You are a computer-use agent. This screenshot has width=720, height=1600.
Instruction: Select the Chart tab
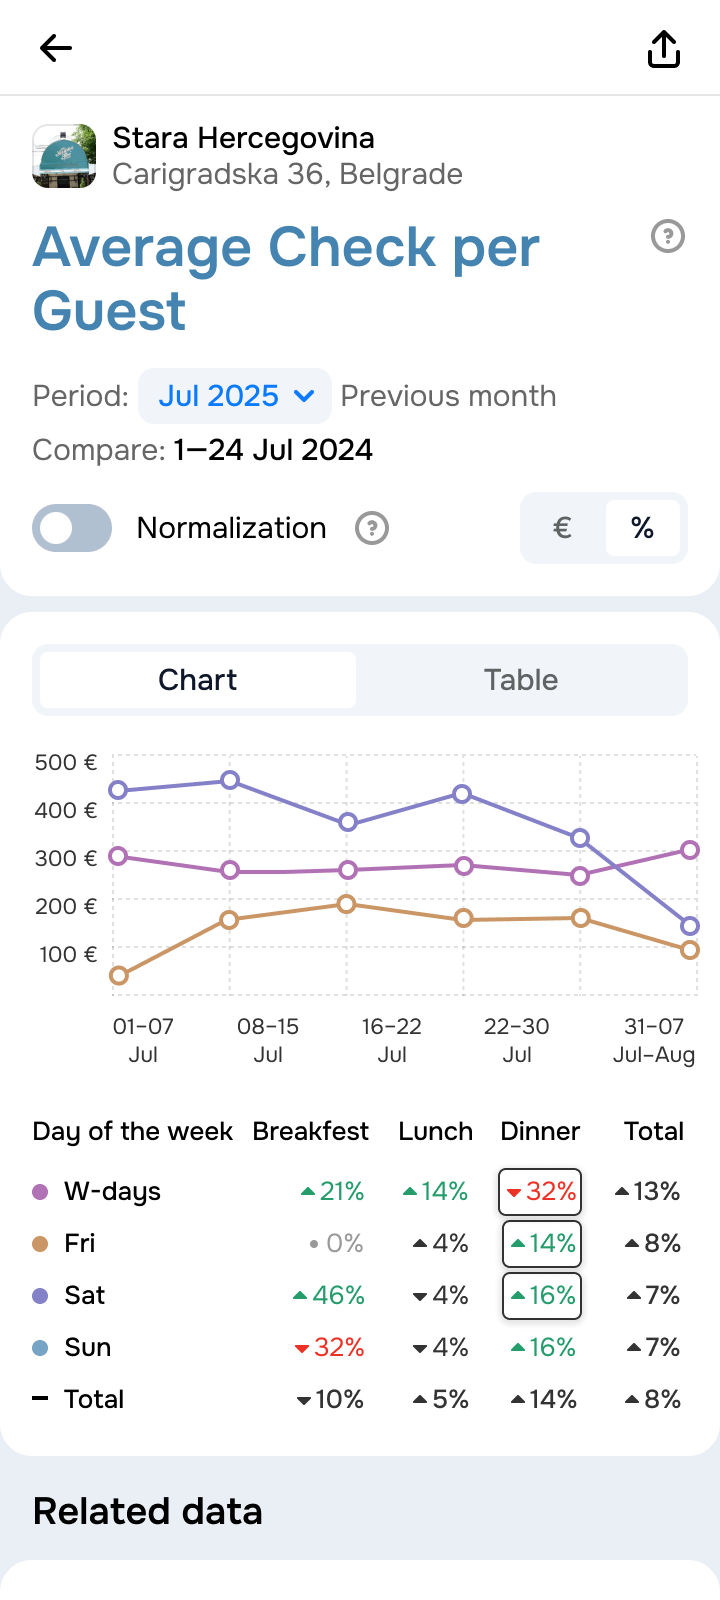(198, 680)
